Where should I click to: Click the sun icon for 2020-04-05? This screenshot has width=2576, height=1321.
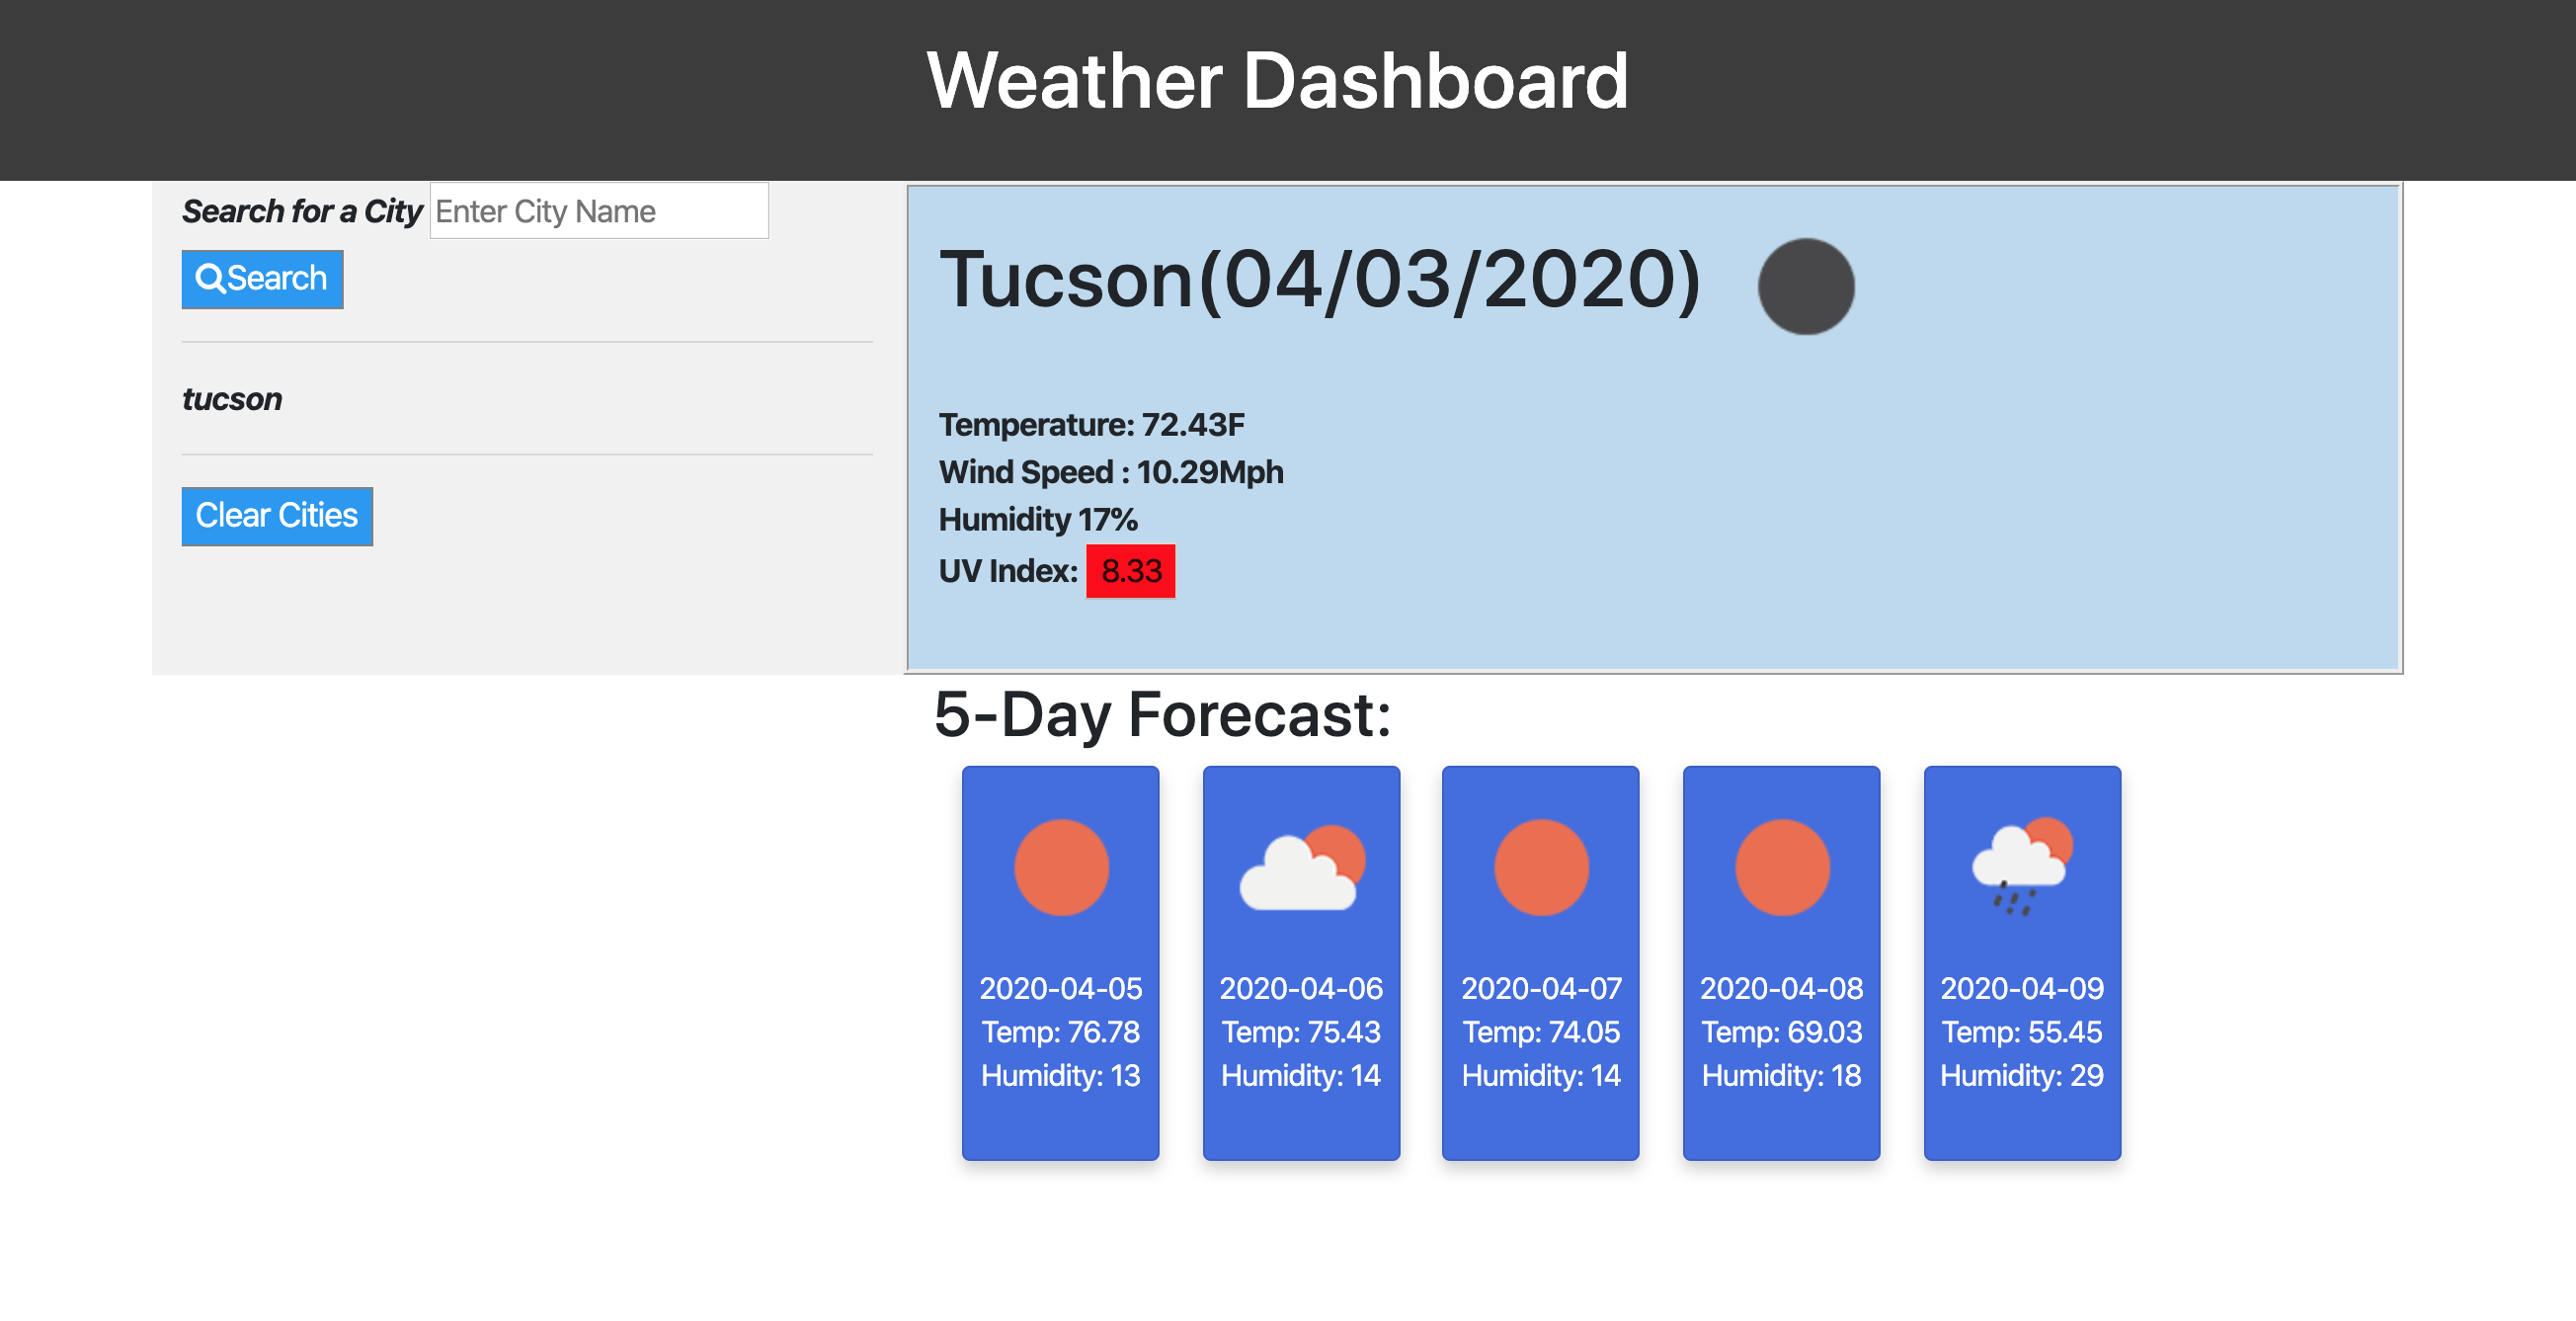pyautogui.click(x=1060, y=867)
